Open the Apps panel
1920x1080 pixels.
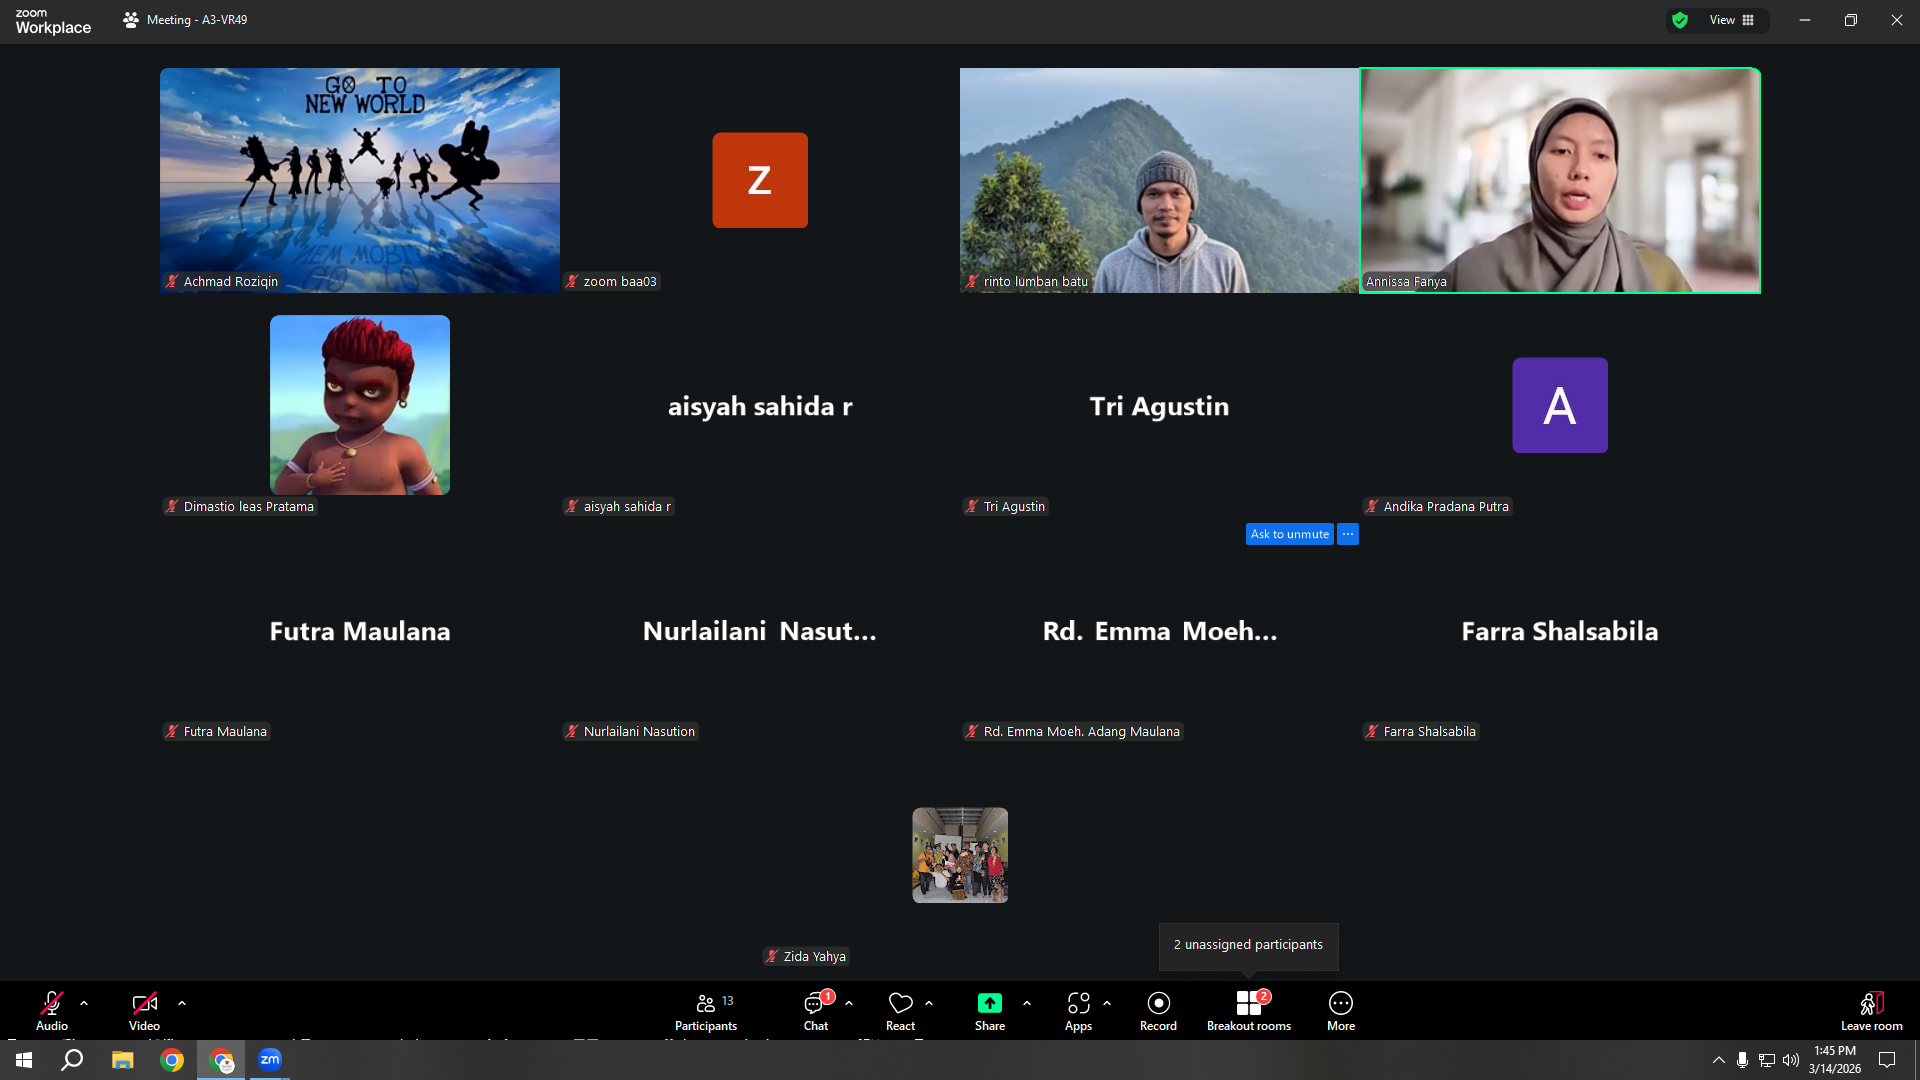[1078, 1010]
